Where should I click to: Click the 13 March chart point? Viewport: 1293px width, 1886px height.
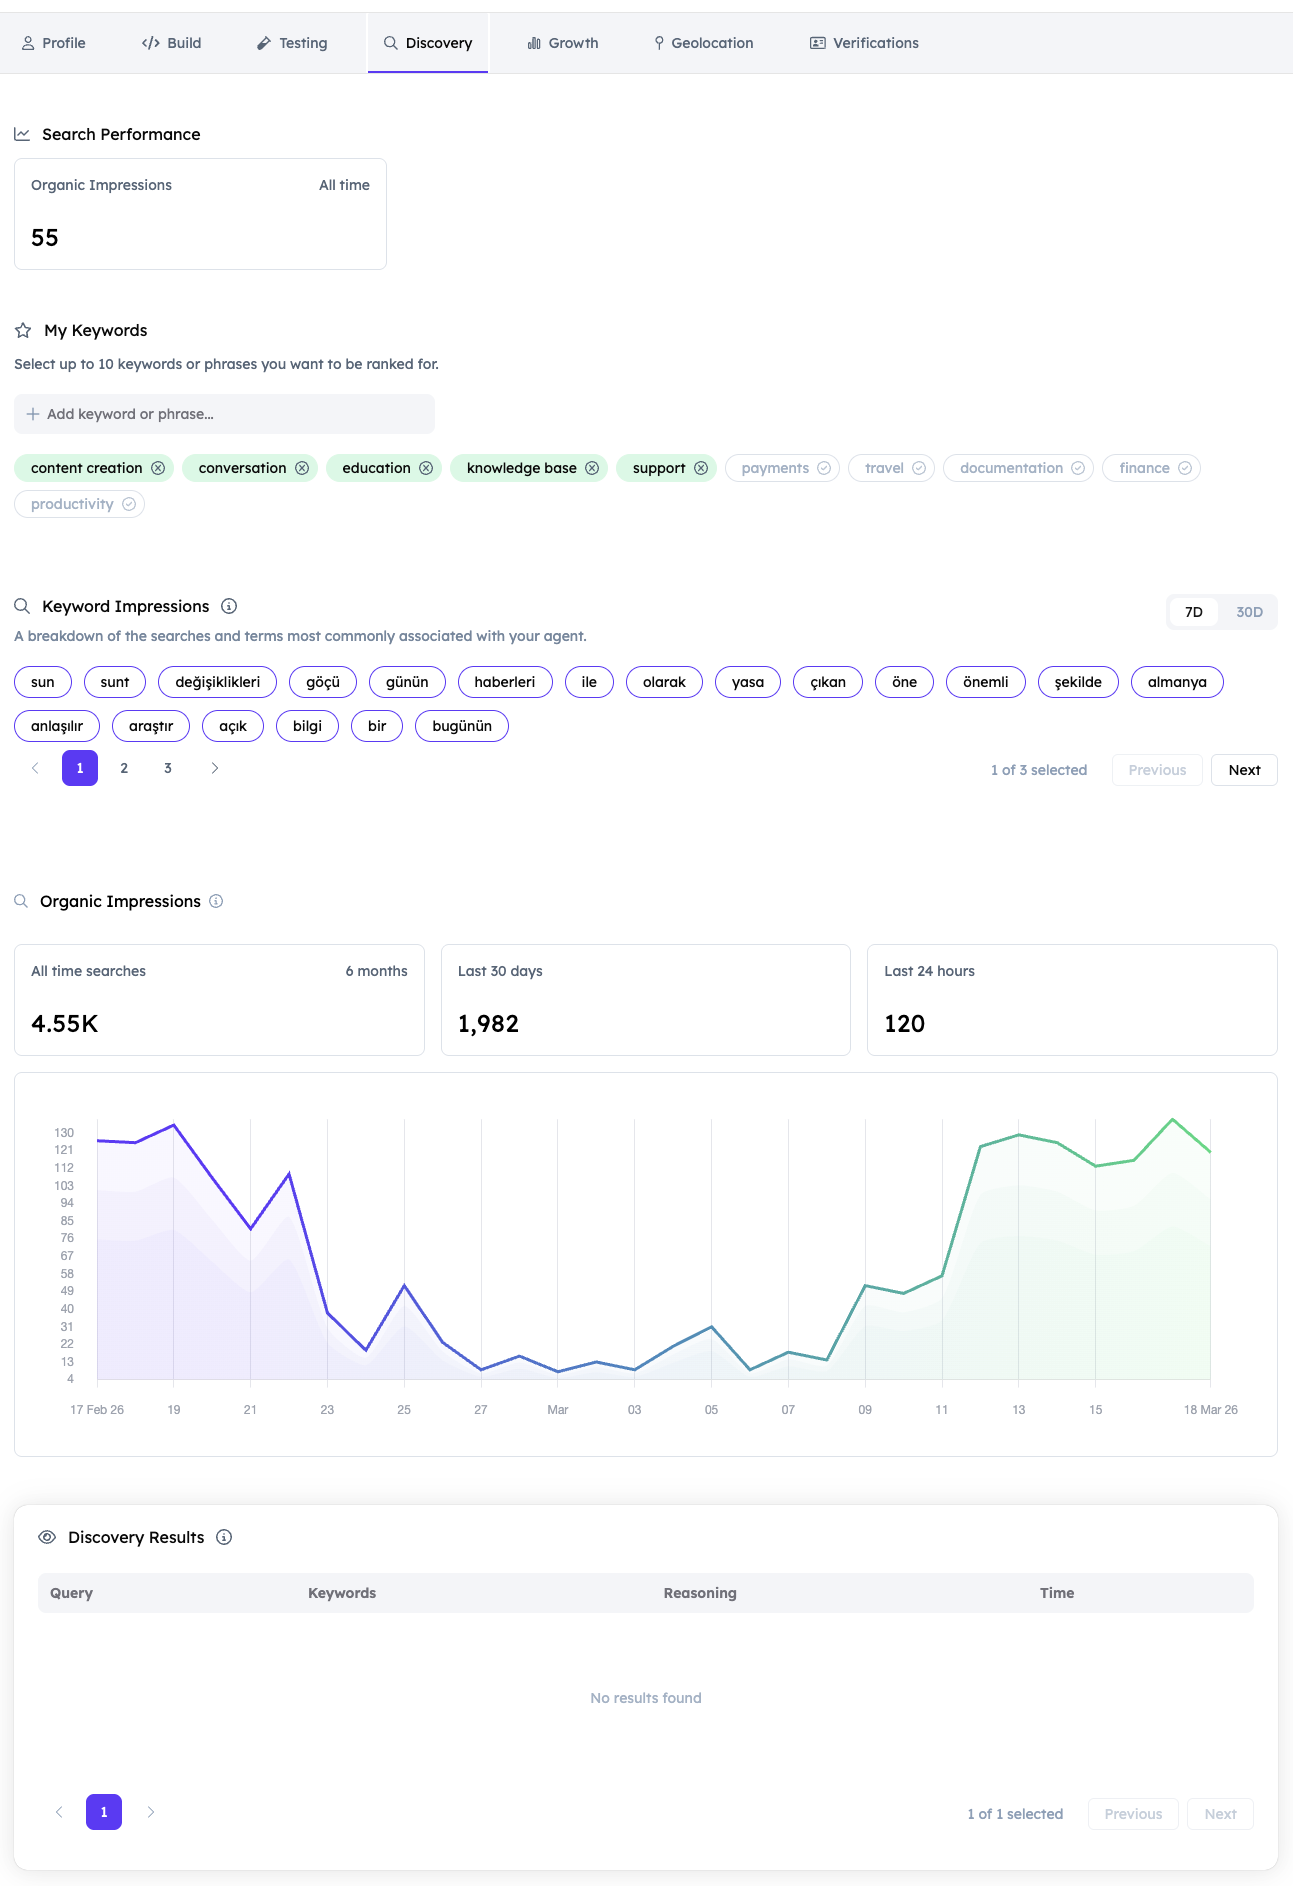point(1018,1135)
